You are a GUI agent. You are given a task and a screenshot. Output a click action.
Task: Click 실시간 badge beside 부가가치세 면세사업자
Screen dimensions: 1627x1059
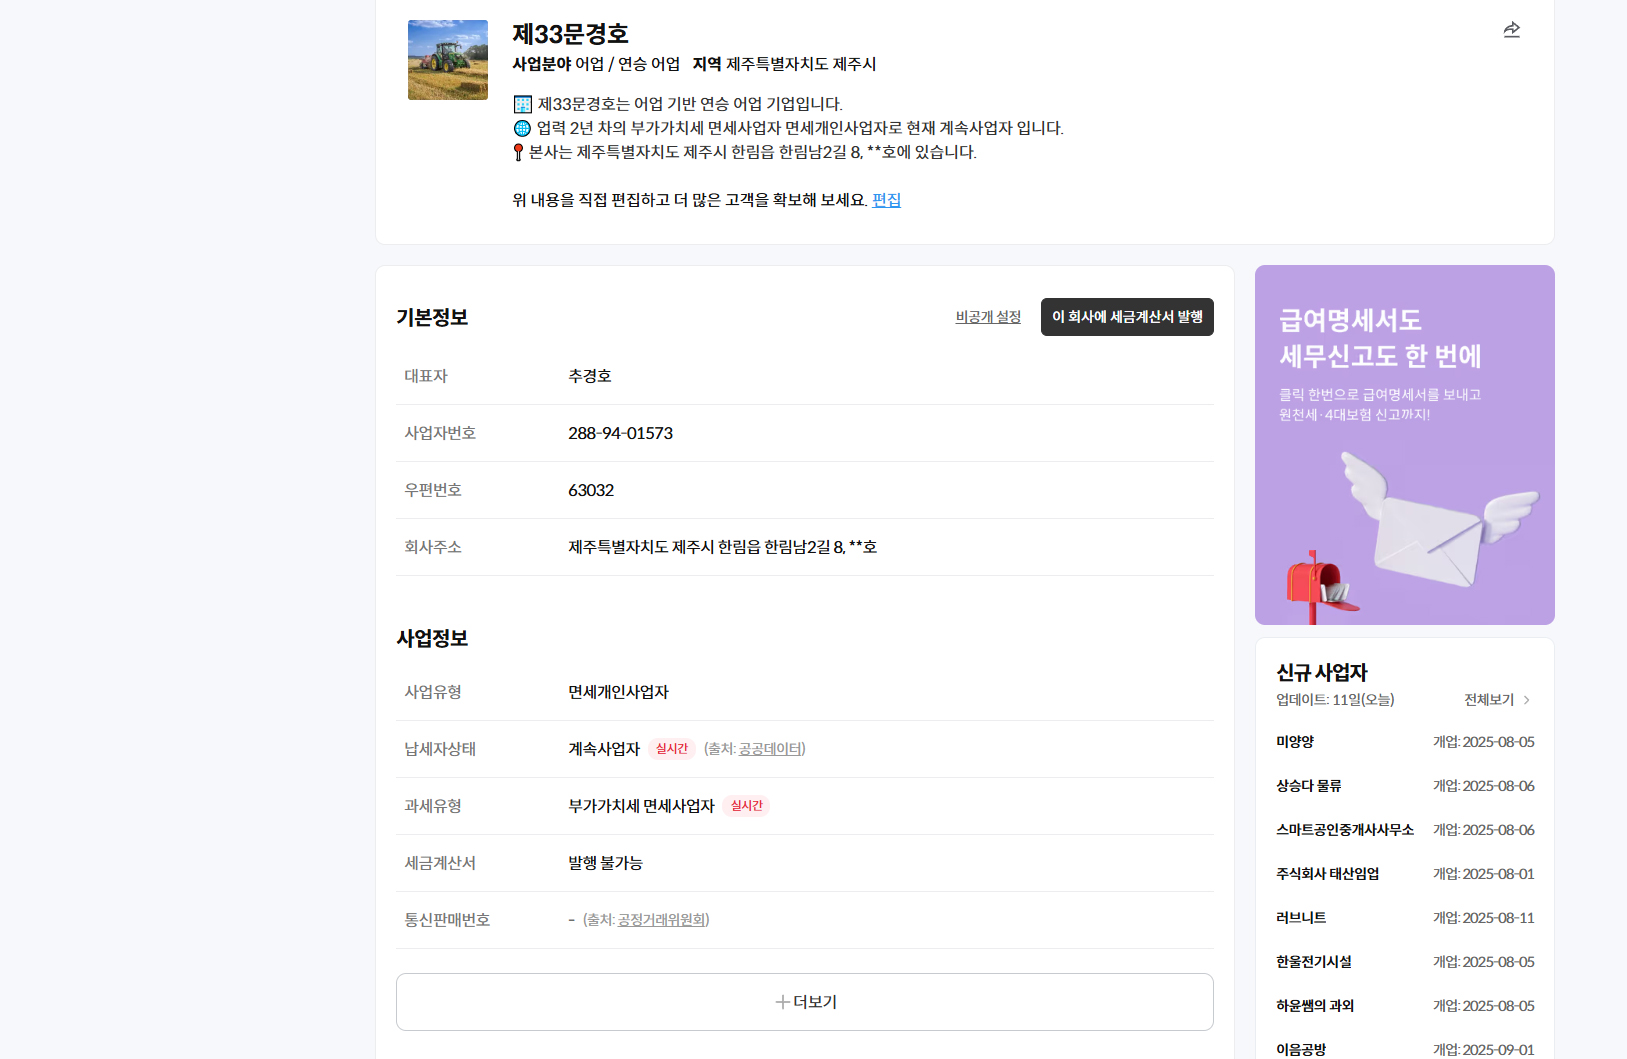pos(746,806)
